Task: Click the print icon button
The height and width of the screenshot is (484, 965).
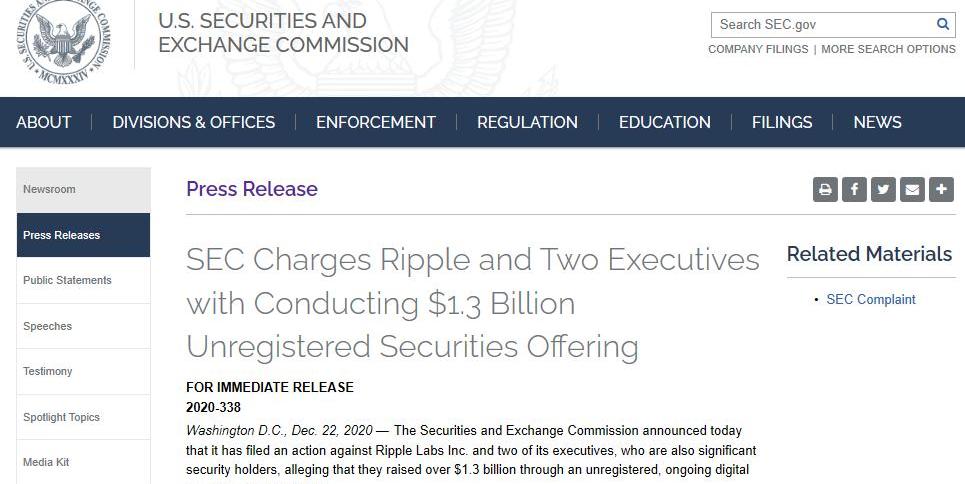Action: point(825,189)
